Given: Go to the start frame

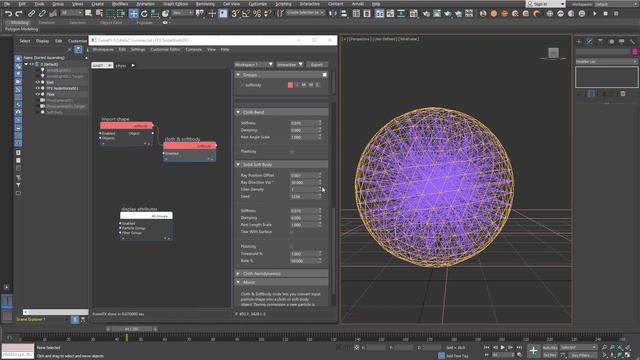Looking at the screenshot, I should 487,347.
